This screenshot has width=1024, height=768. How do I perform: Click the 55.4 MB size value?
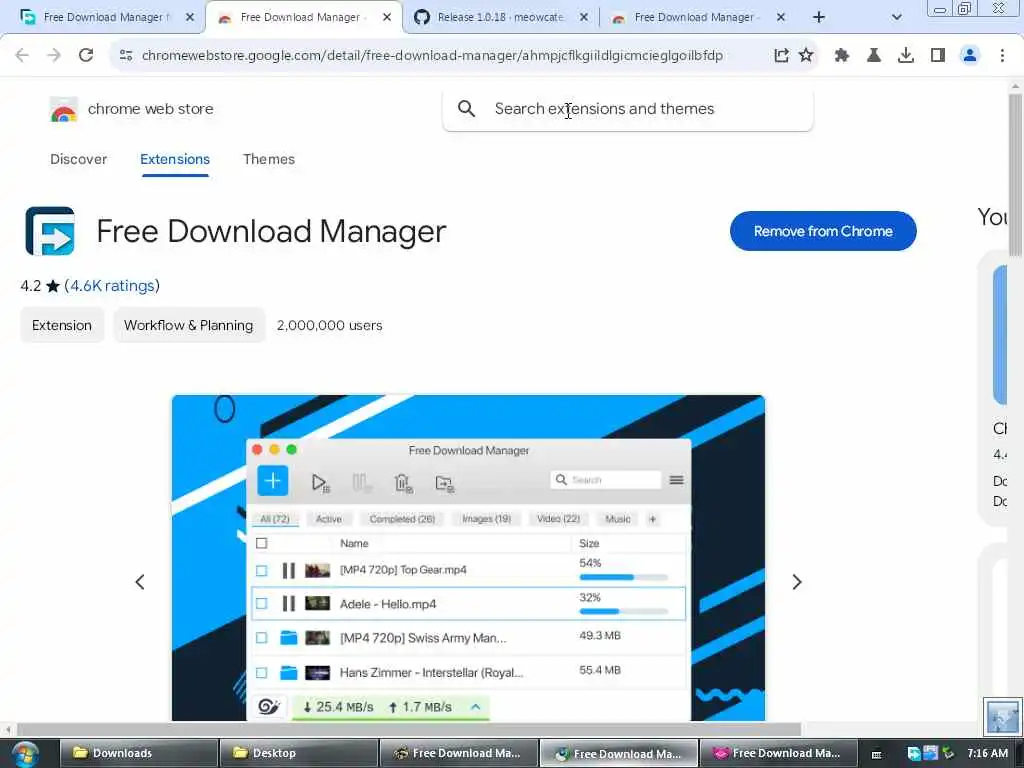click(x=600, y=670)
